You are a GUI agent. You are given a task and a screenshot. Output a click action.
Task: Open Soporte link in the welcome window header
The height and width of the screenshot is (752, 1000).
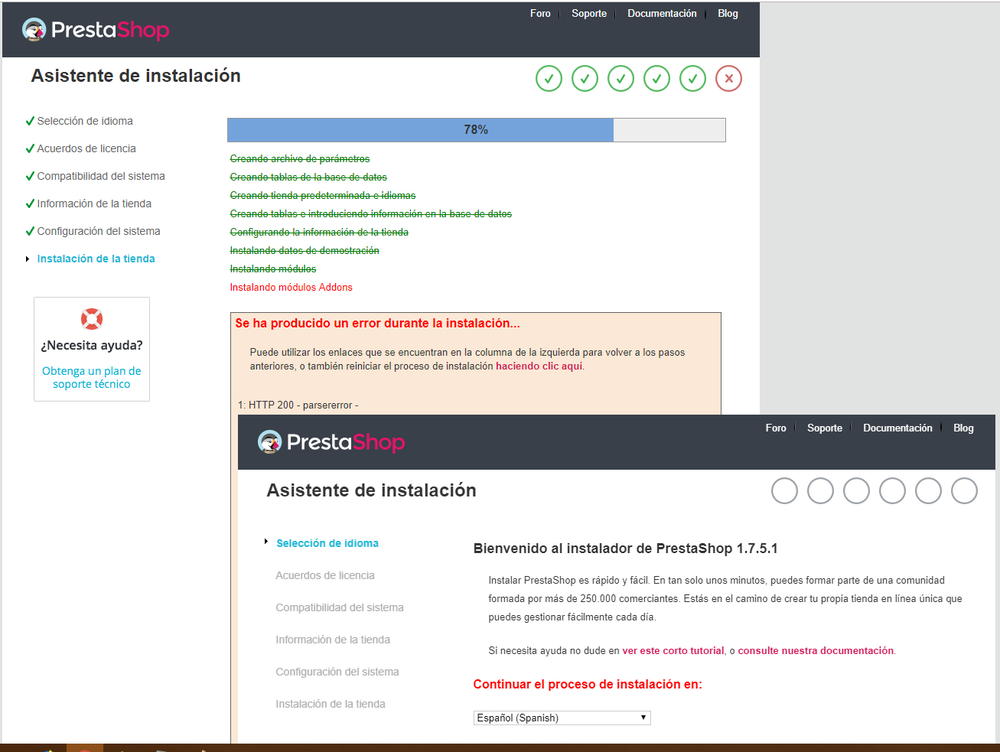pos(825,428)
